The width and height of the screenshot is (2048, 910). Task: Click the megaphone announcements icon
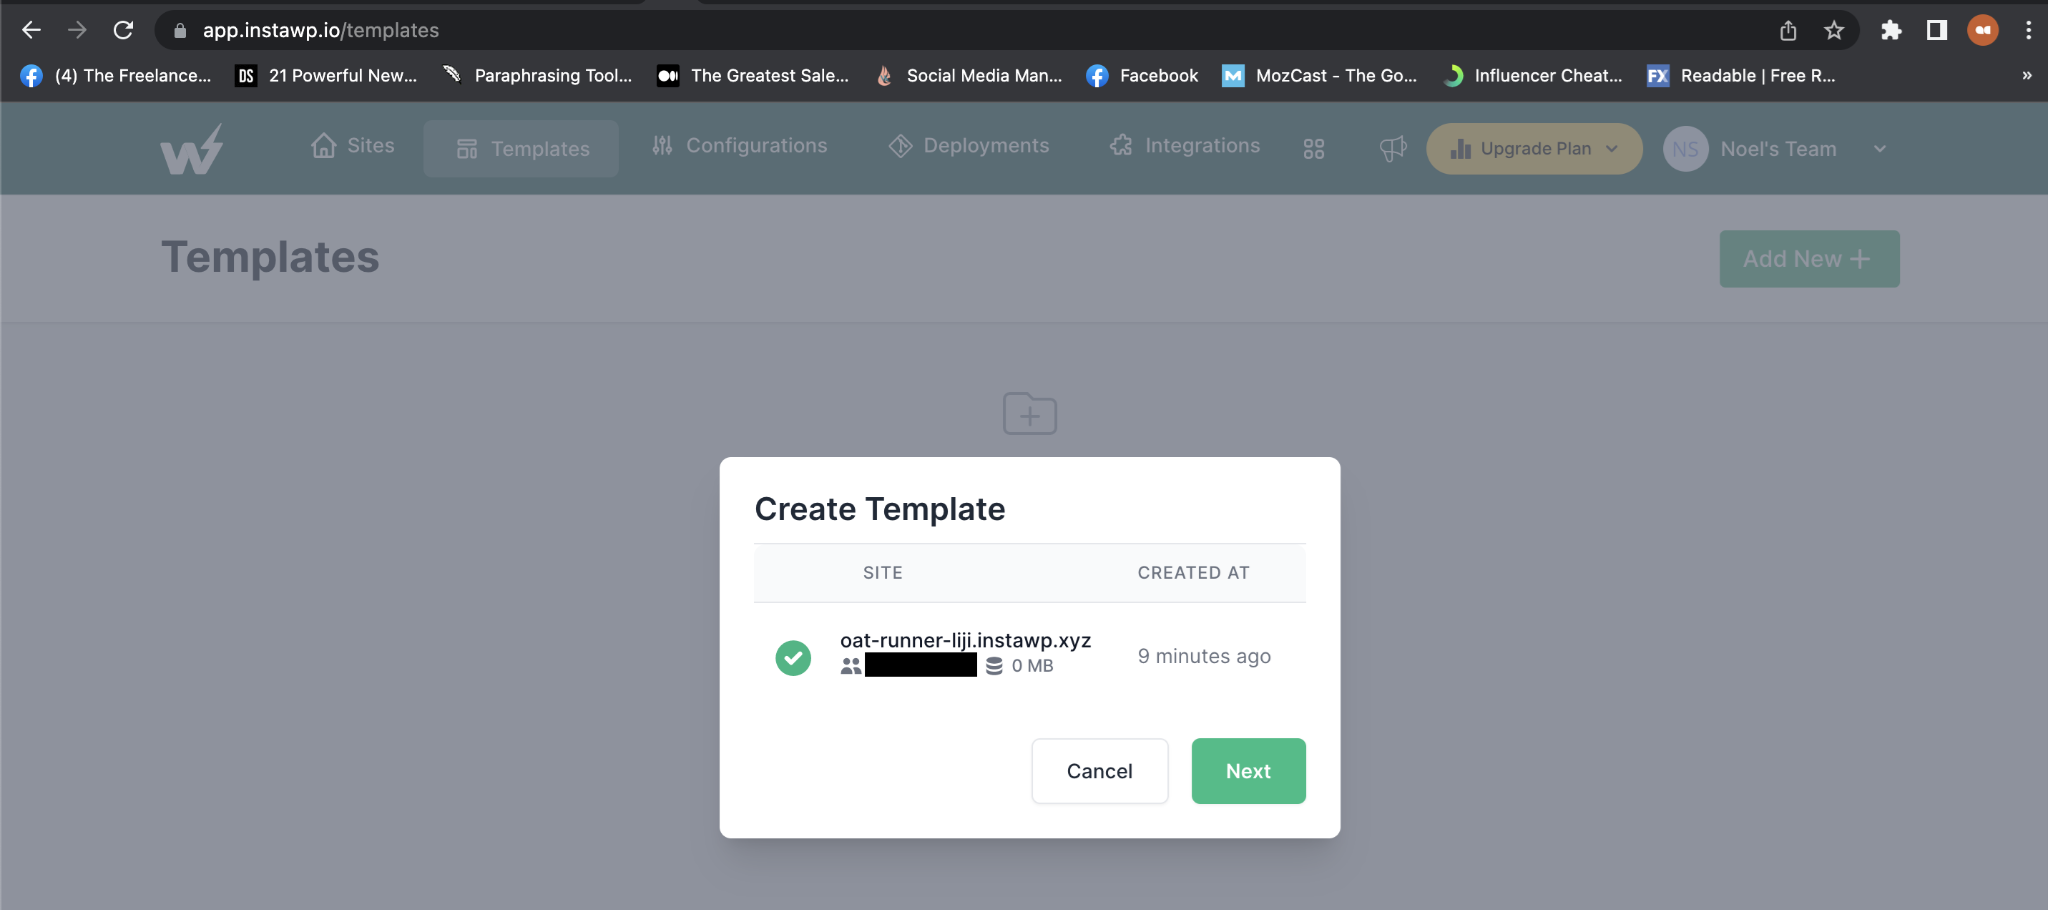(1392, 149)
